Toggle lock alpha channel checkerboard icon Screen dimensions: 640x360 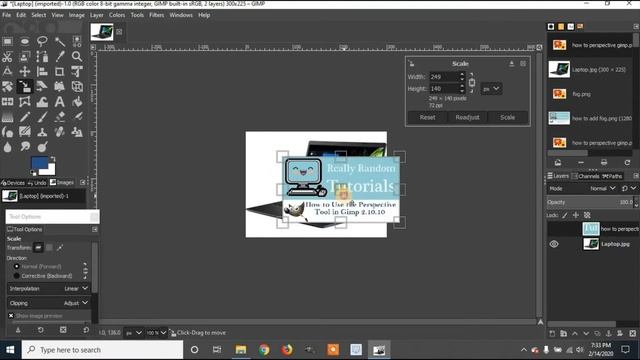[x=587, y=215]
